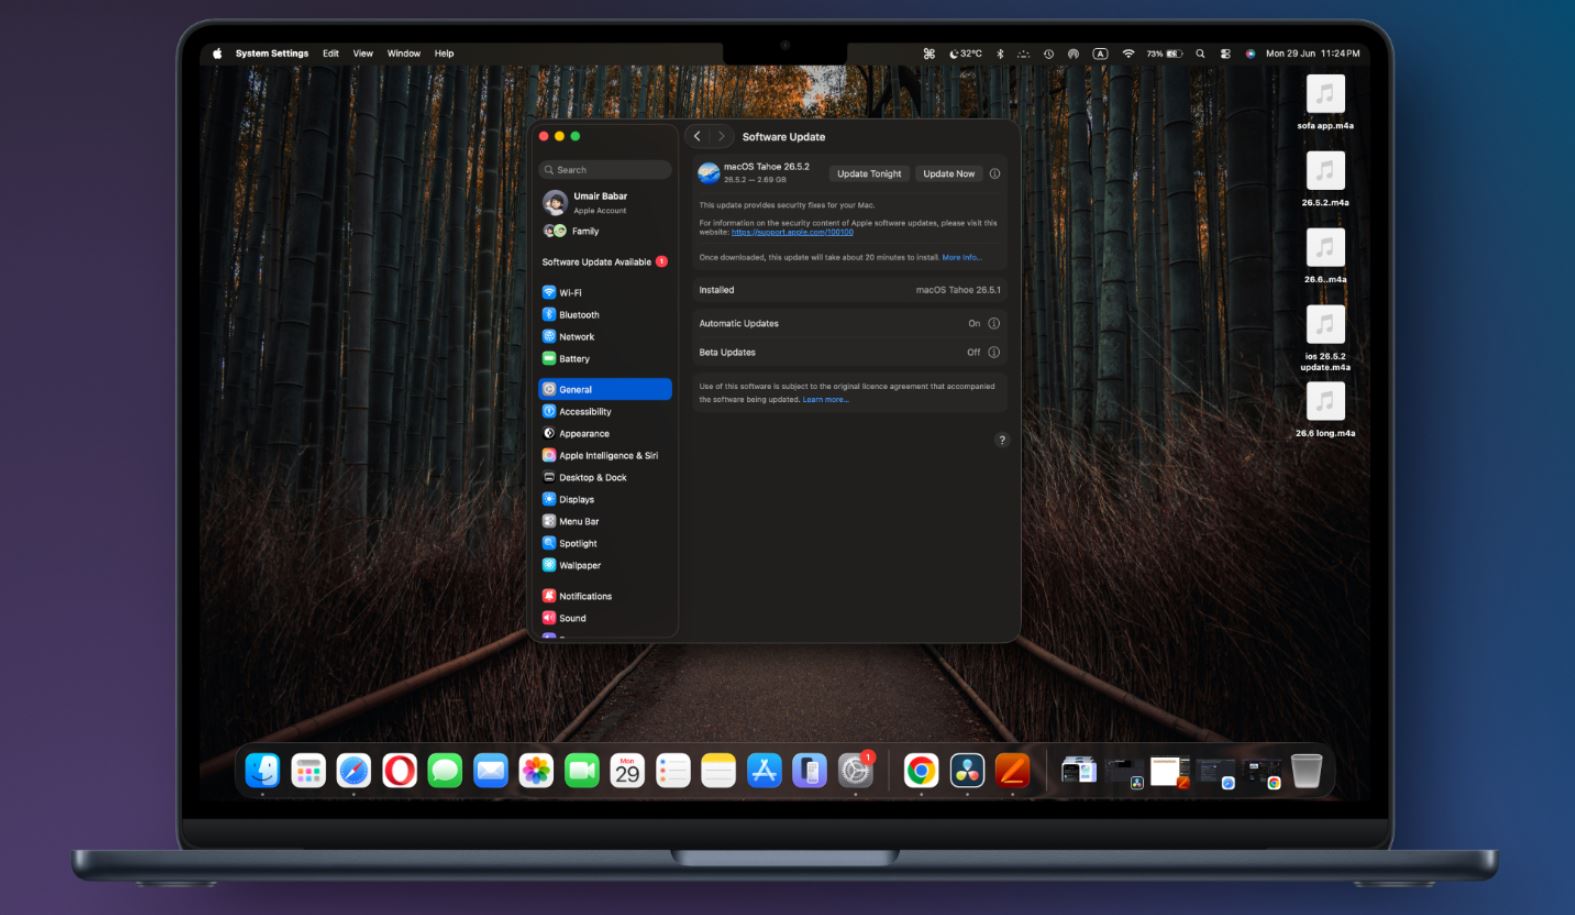Open Safari from the Dock
The image size is (1575, 915).
click(354, 770)
